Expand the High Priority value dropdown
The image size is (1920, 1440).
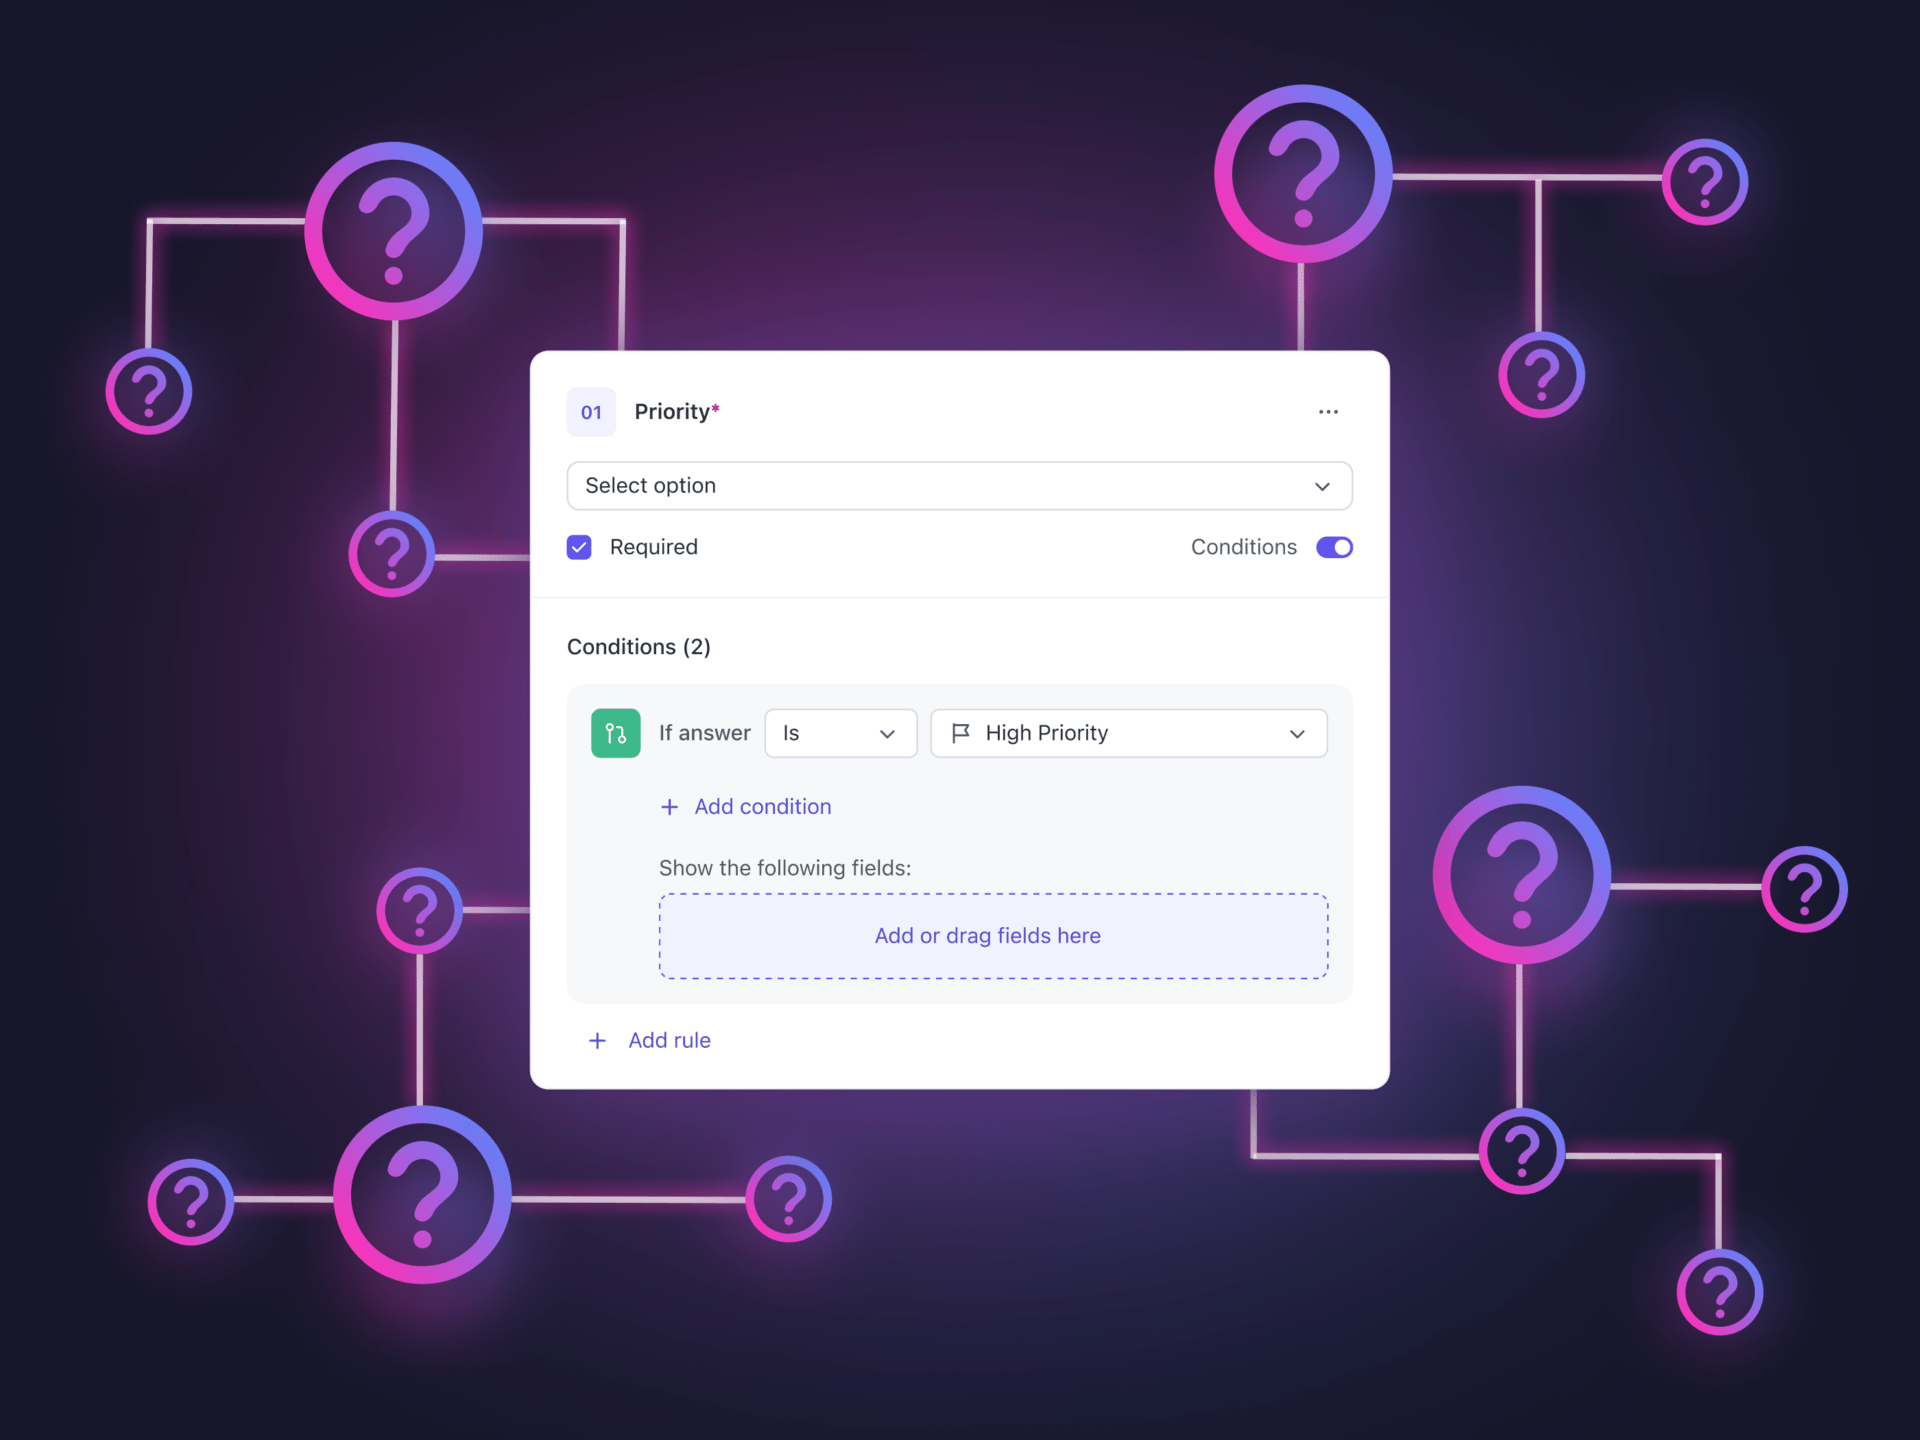pos(1296,732)
